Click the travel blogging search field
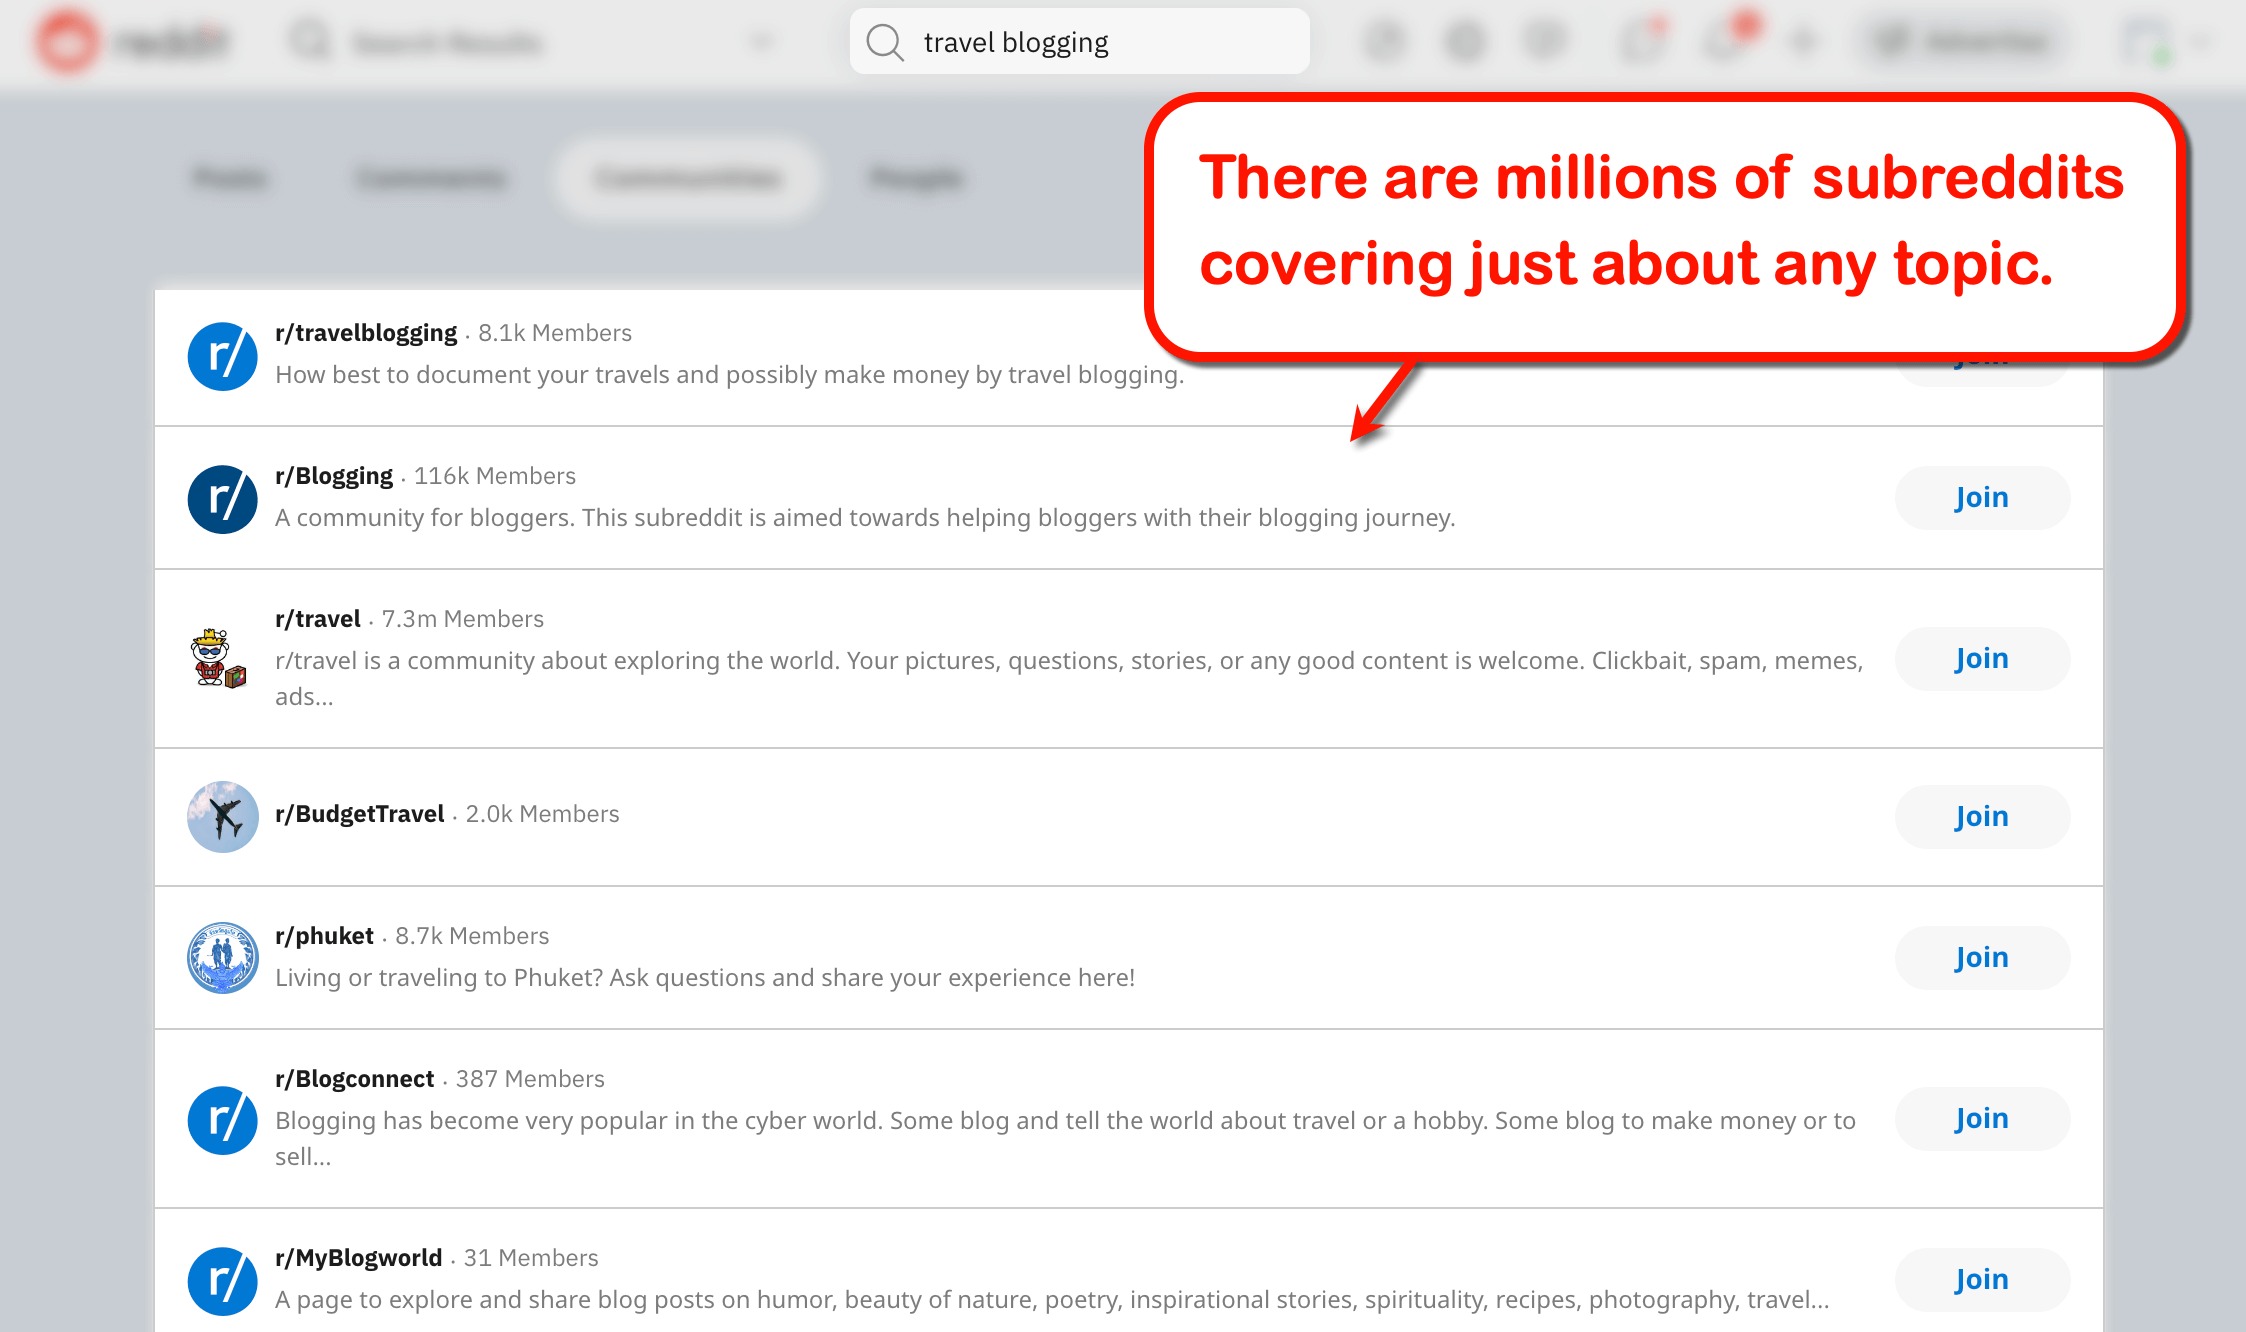 pos(1079,42)
